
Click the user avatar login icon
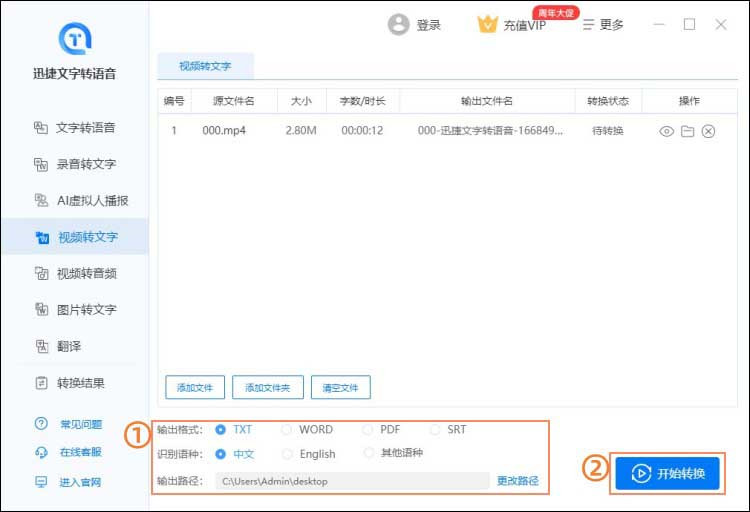coord(398,24)
